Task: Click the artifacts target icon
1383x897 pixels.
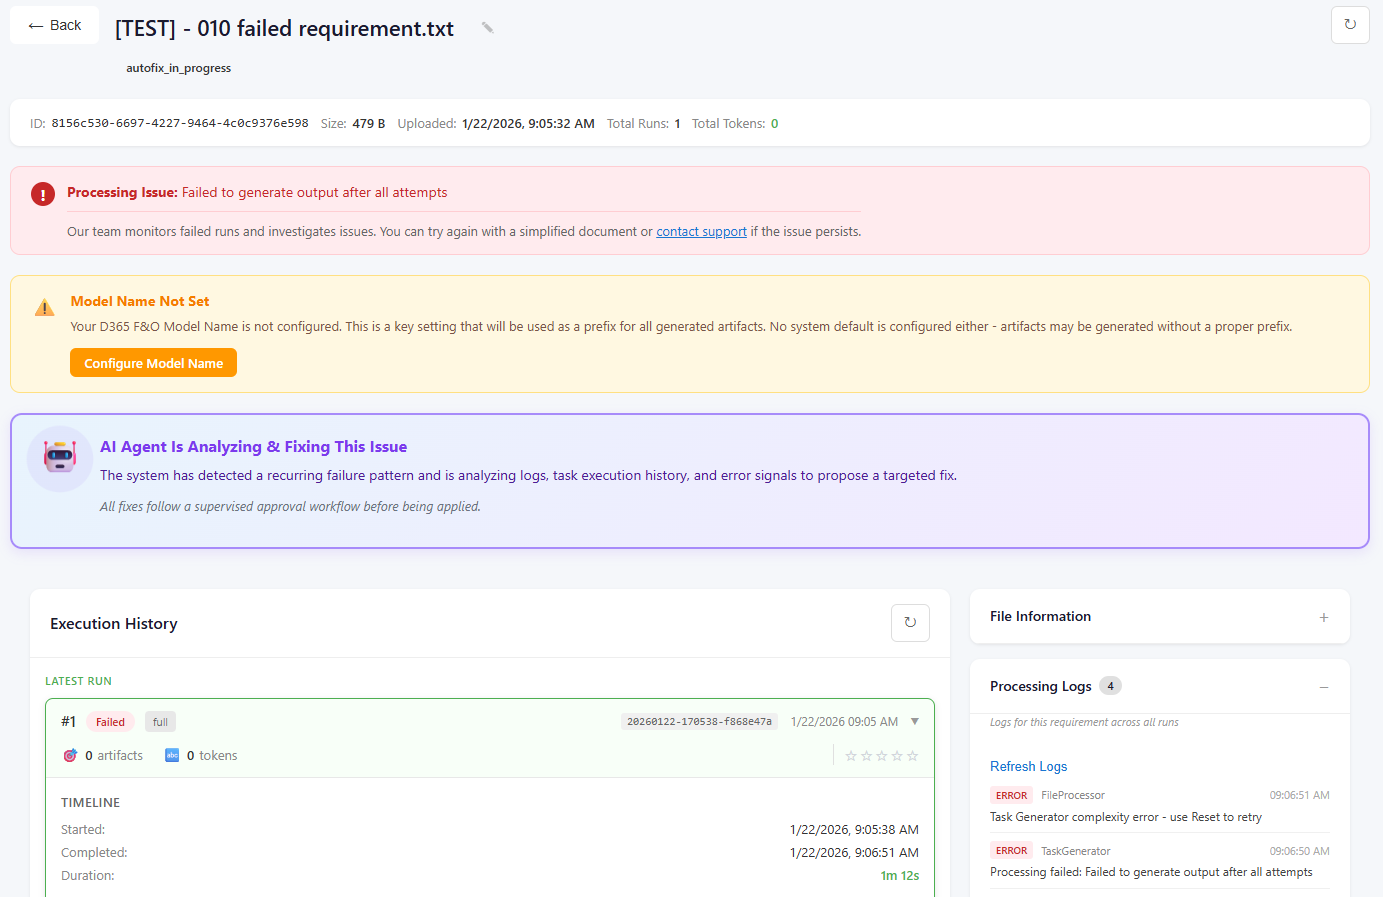Action: coord(70,755)
